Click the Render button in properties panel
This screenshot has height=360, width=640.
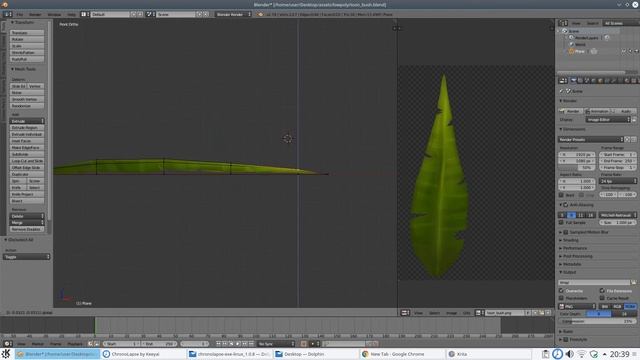pyautogui.click(x=570, y=111)
